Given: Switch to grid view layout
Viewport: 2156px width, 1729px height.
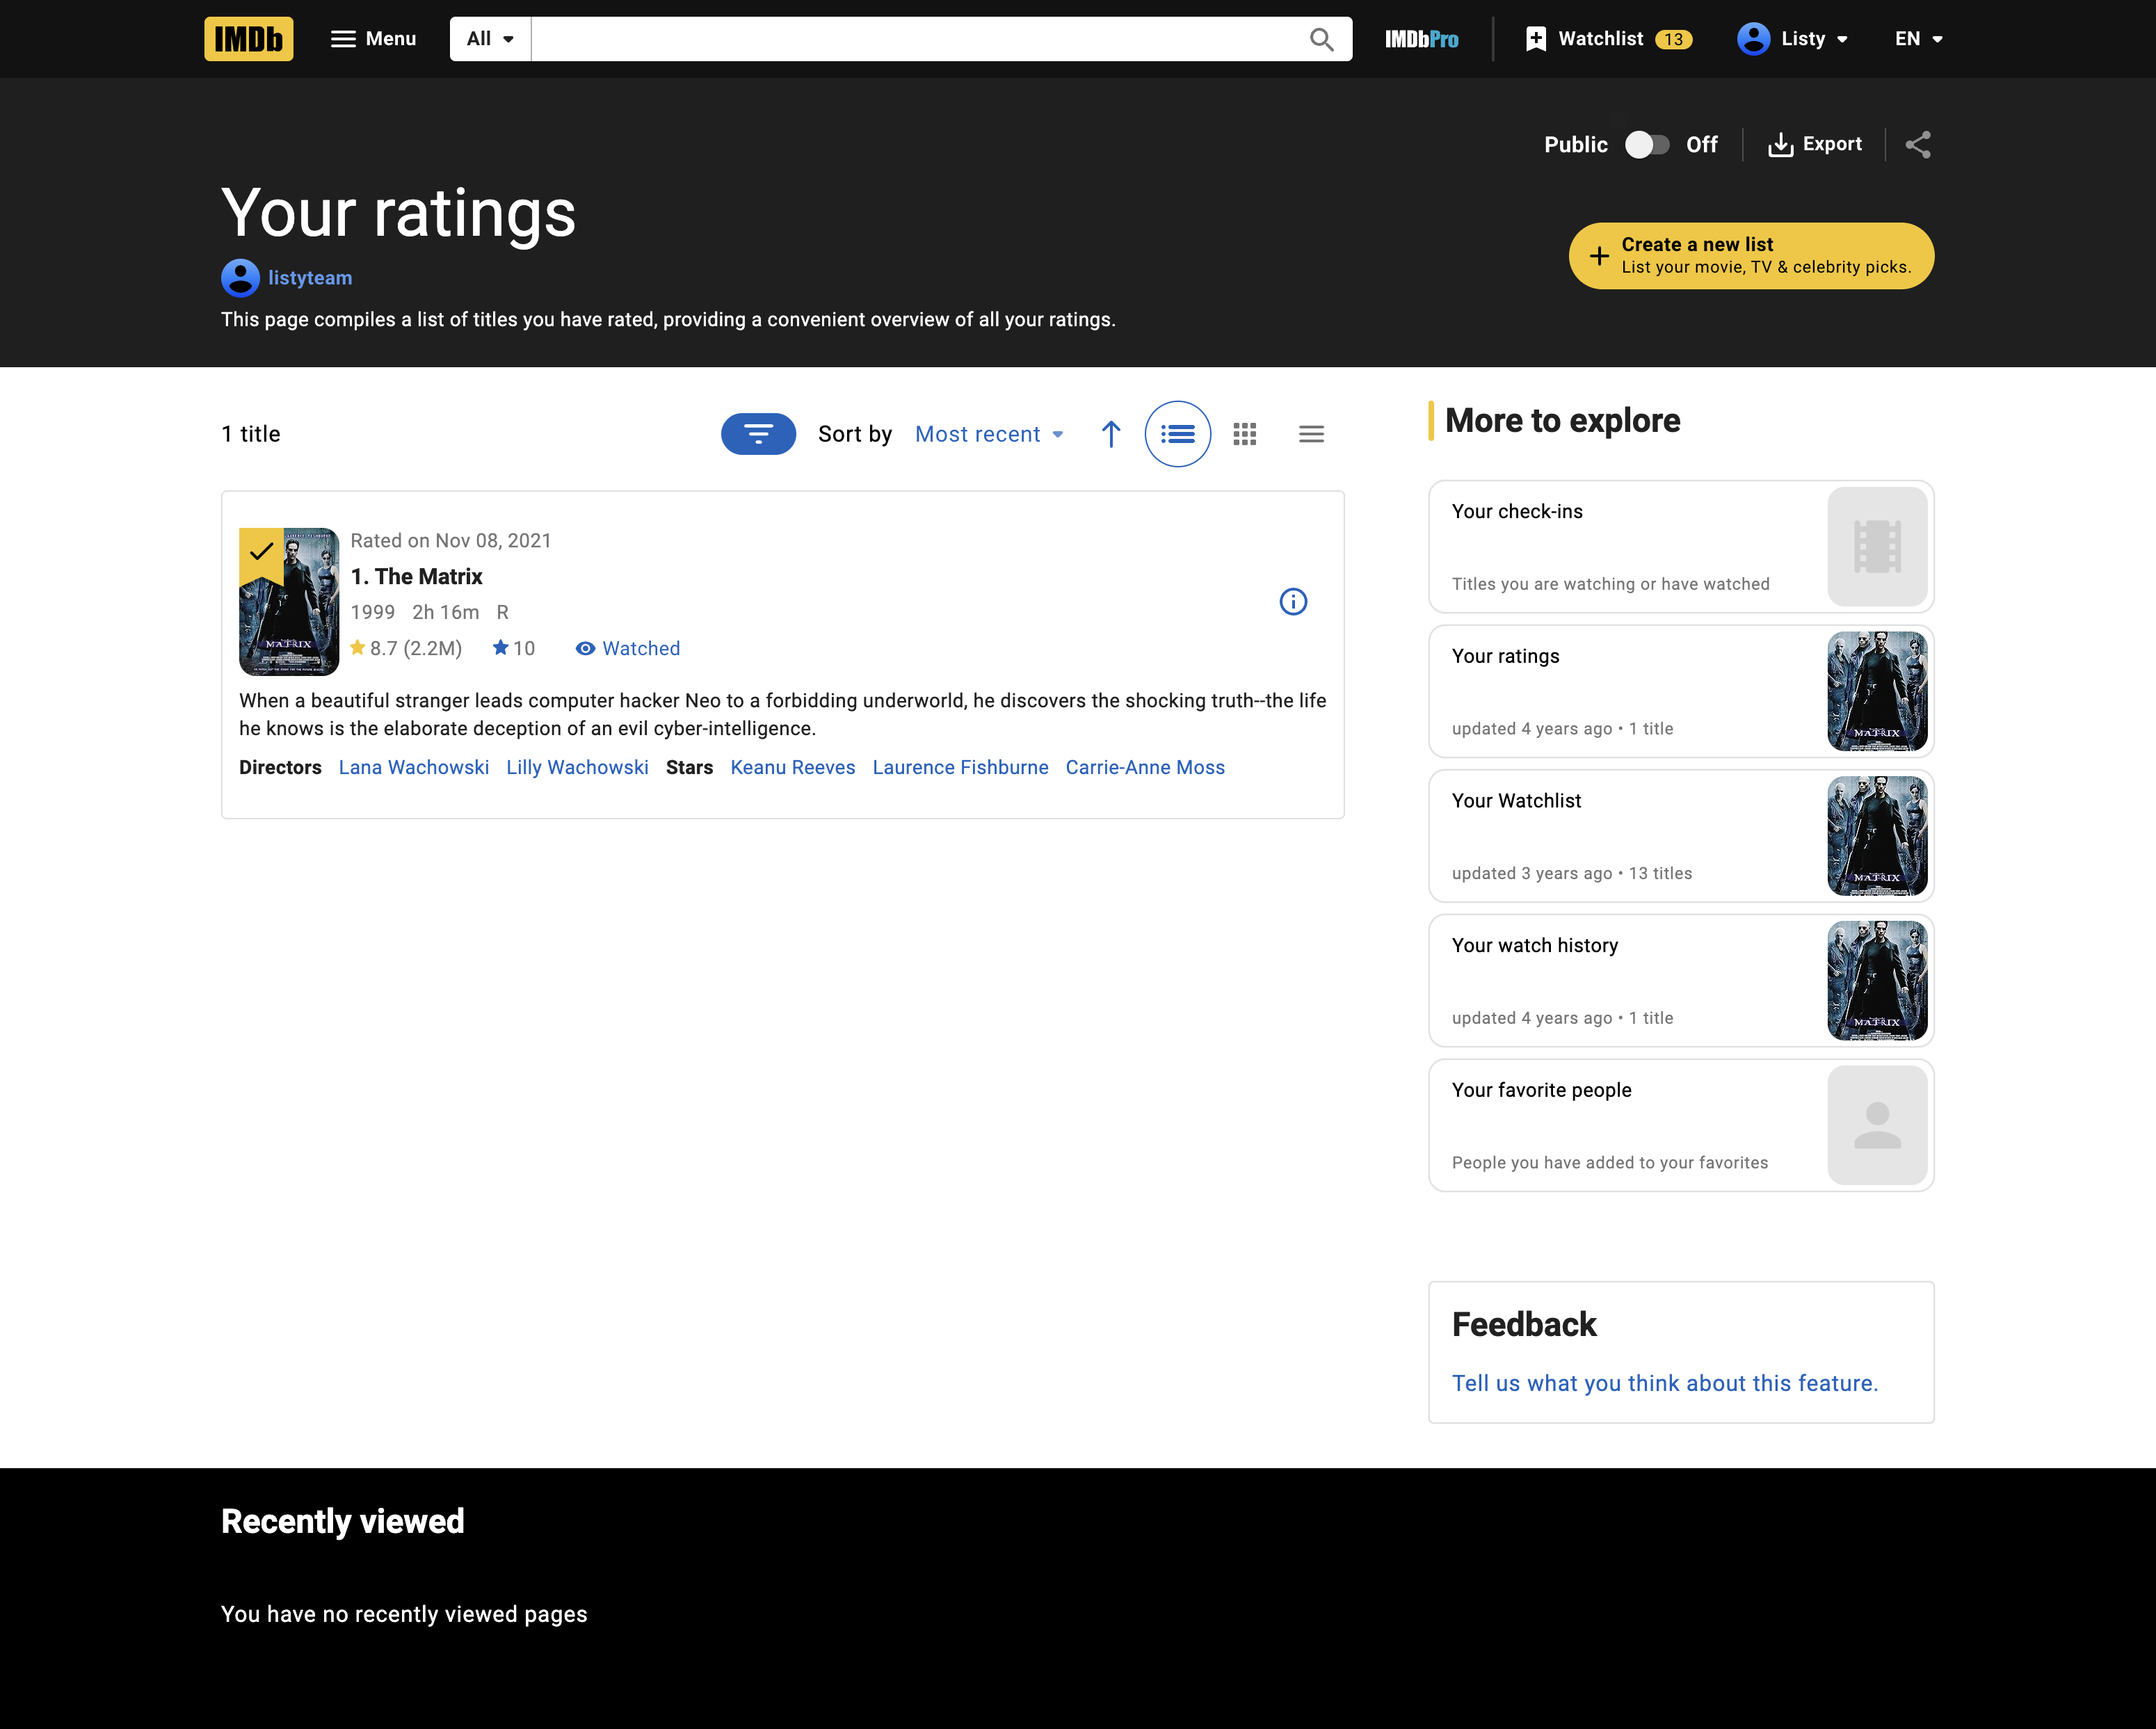Looking at the screenshot, I should [1244, 434].
